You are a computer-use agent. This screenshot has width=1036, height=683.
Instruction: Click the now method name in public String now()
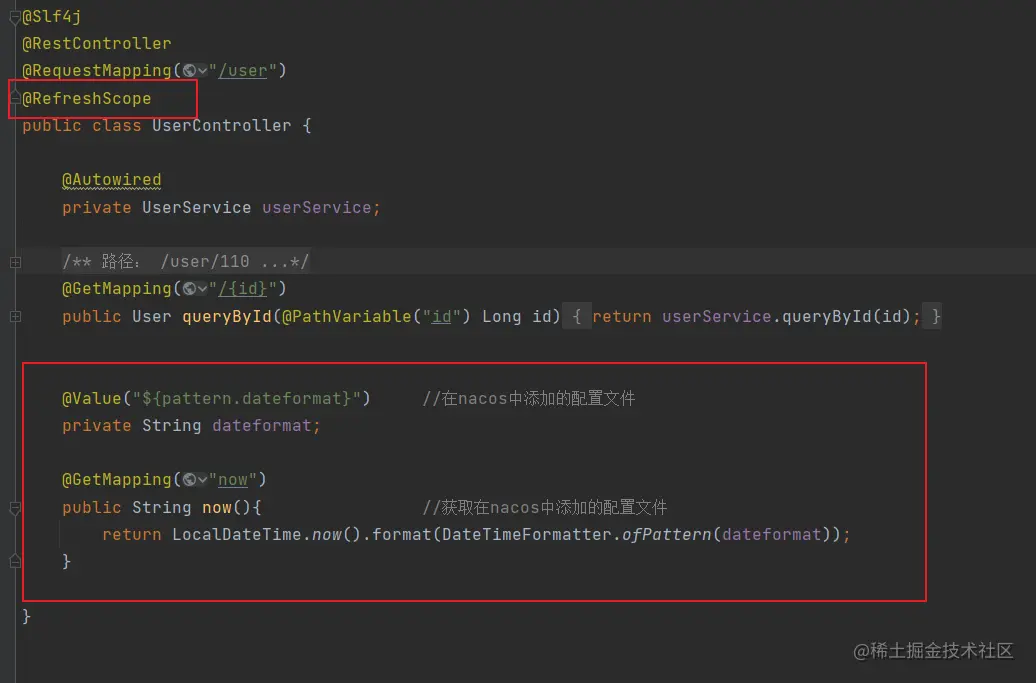(217, 507)
